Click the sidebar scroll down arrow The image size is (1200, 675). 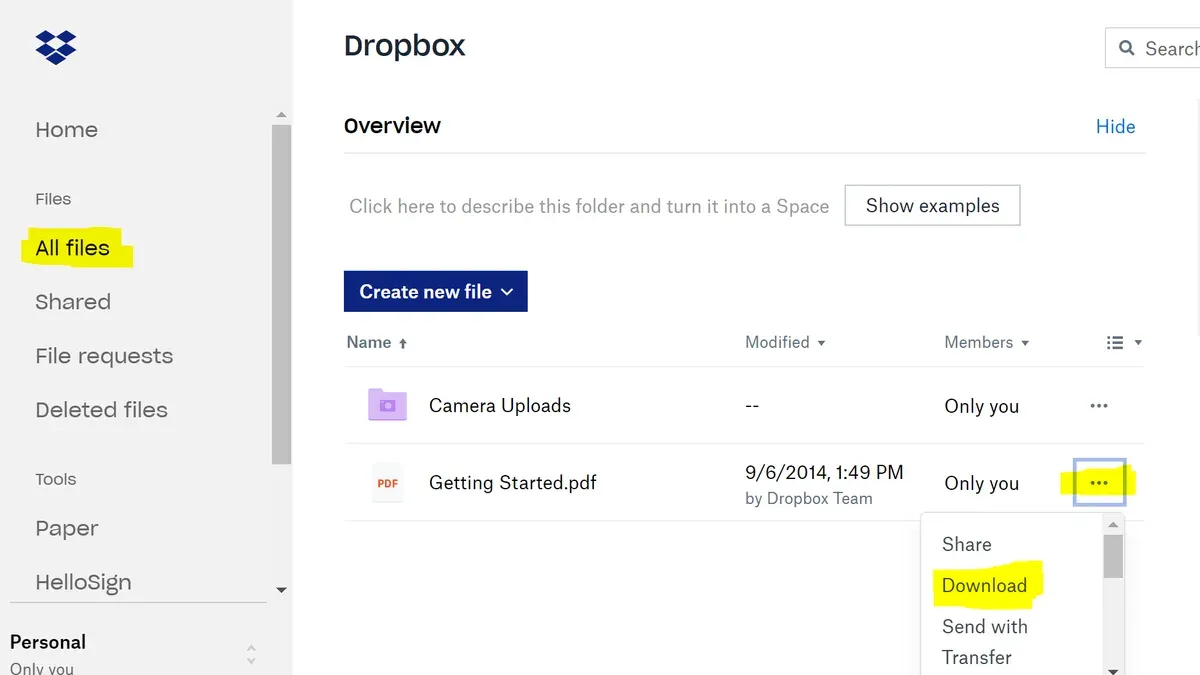(x=281, y=590)
